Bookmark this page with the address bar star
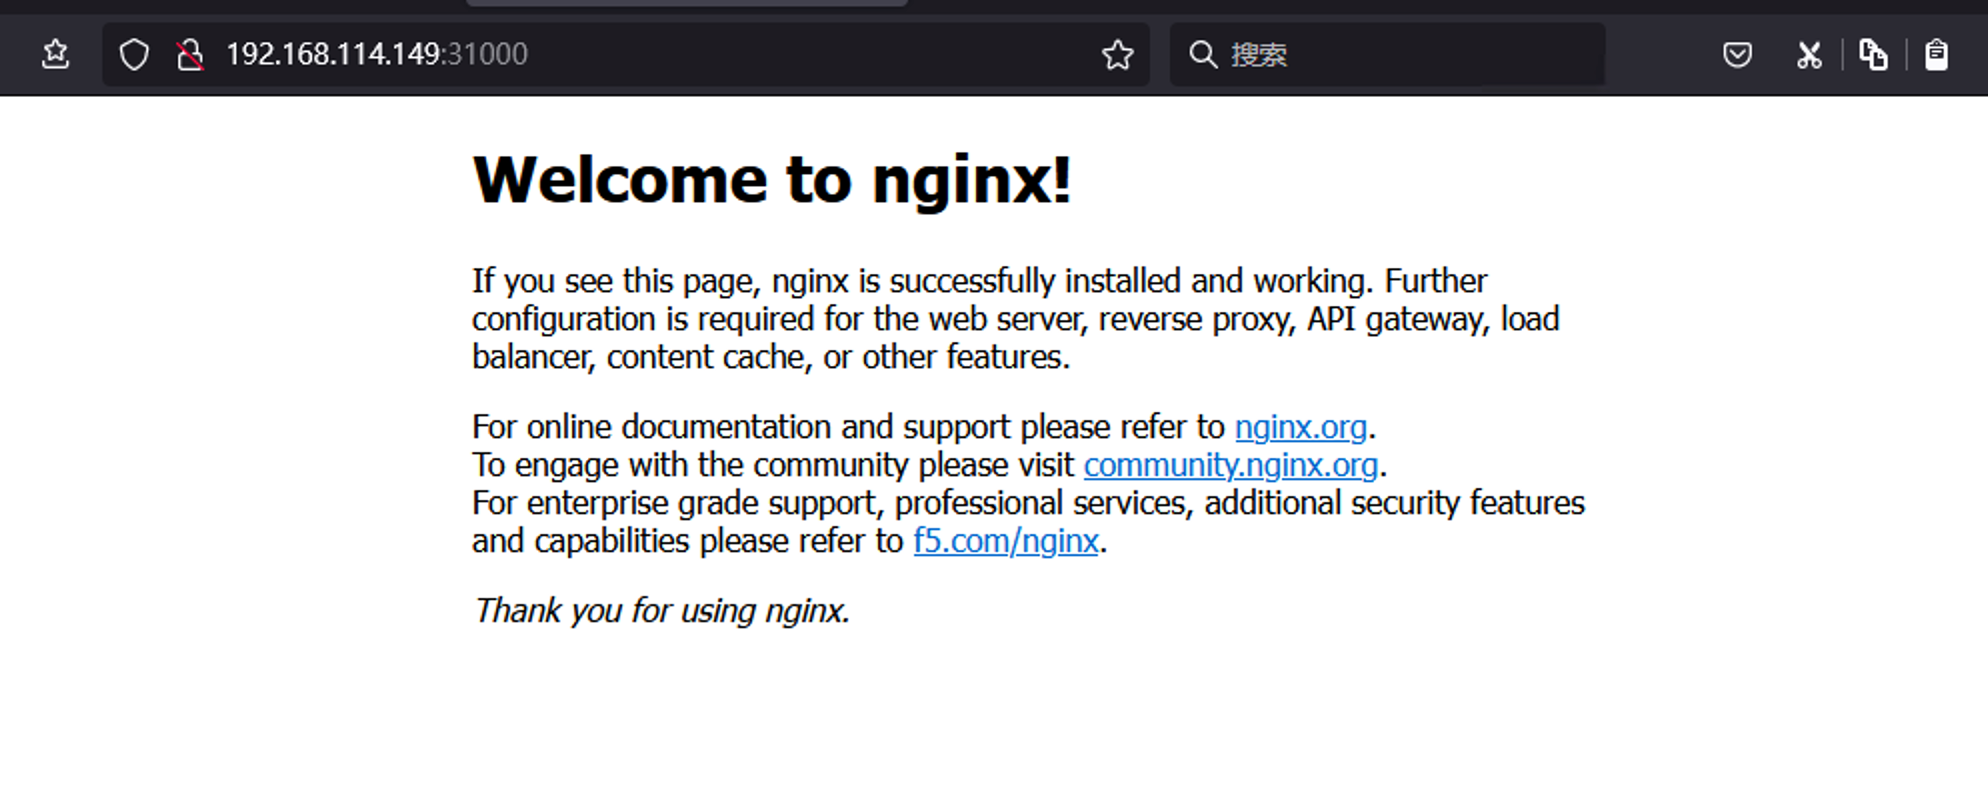Image resolution: width=1988 pixels, height=794 pixels. [x=1117, y=54]
